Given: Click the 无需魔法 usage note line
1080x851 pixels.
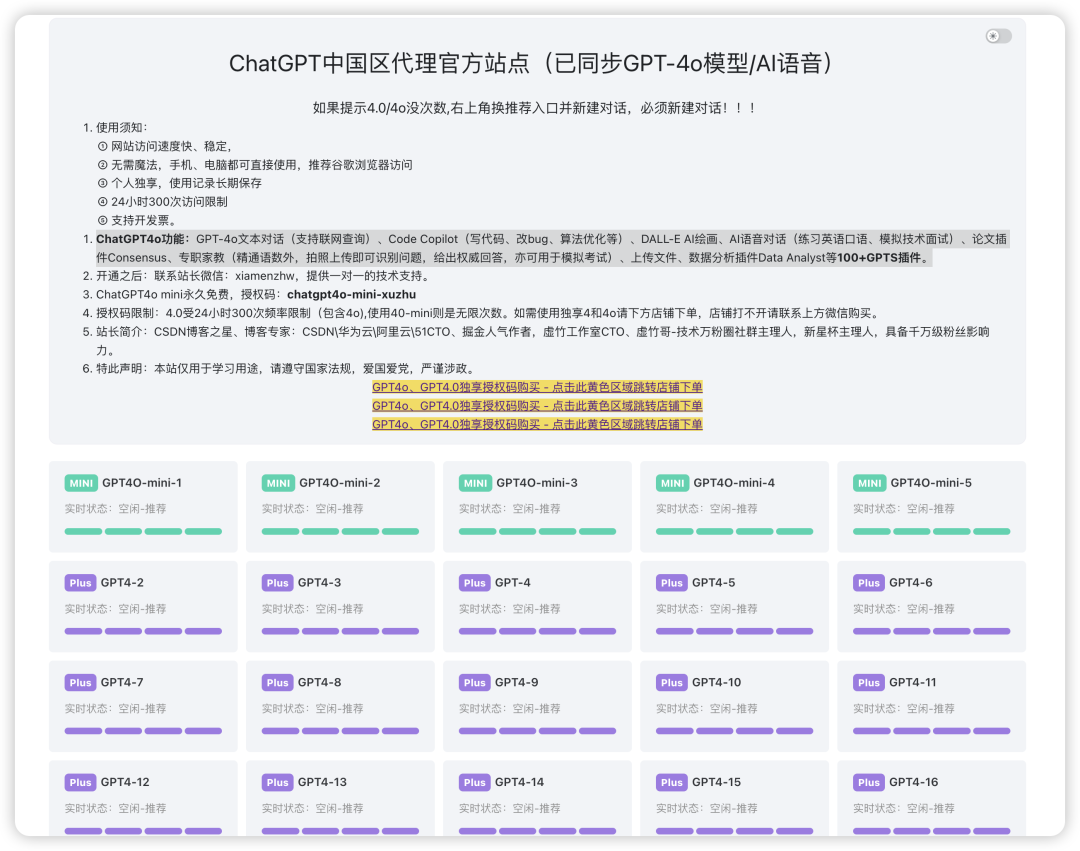Looking at the screenshot, I should pyautogui.click(x=255, y=165).
